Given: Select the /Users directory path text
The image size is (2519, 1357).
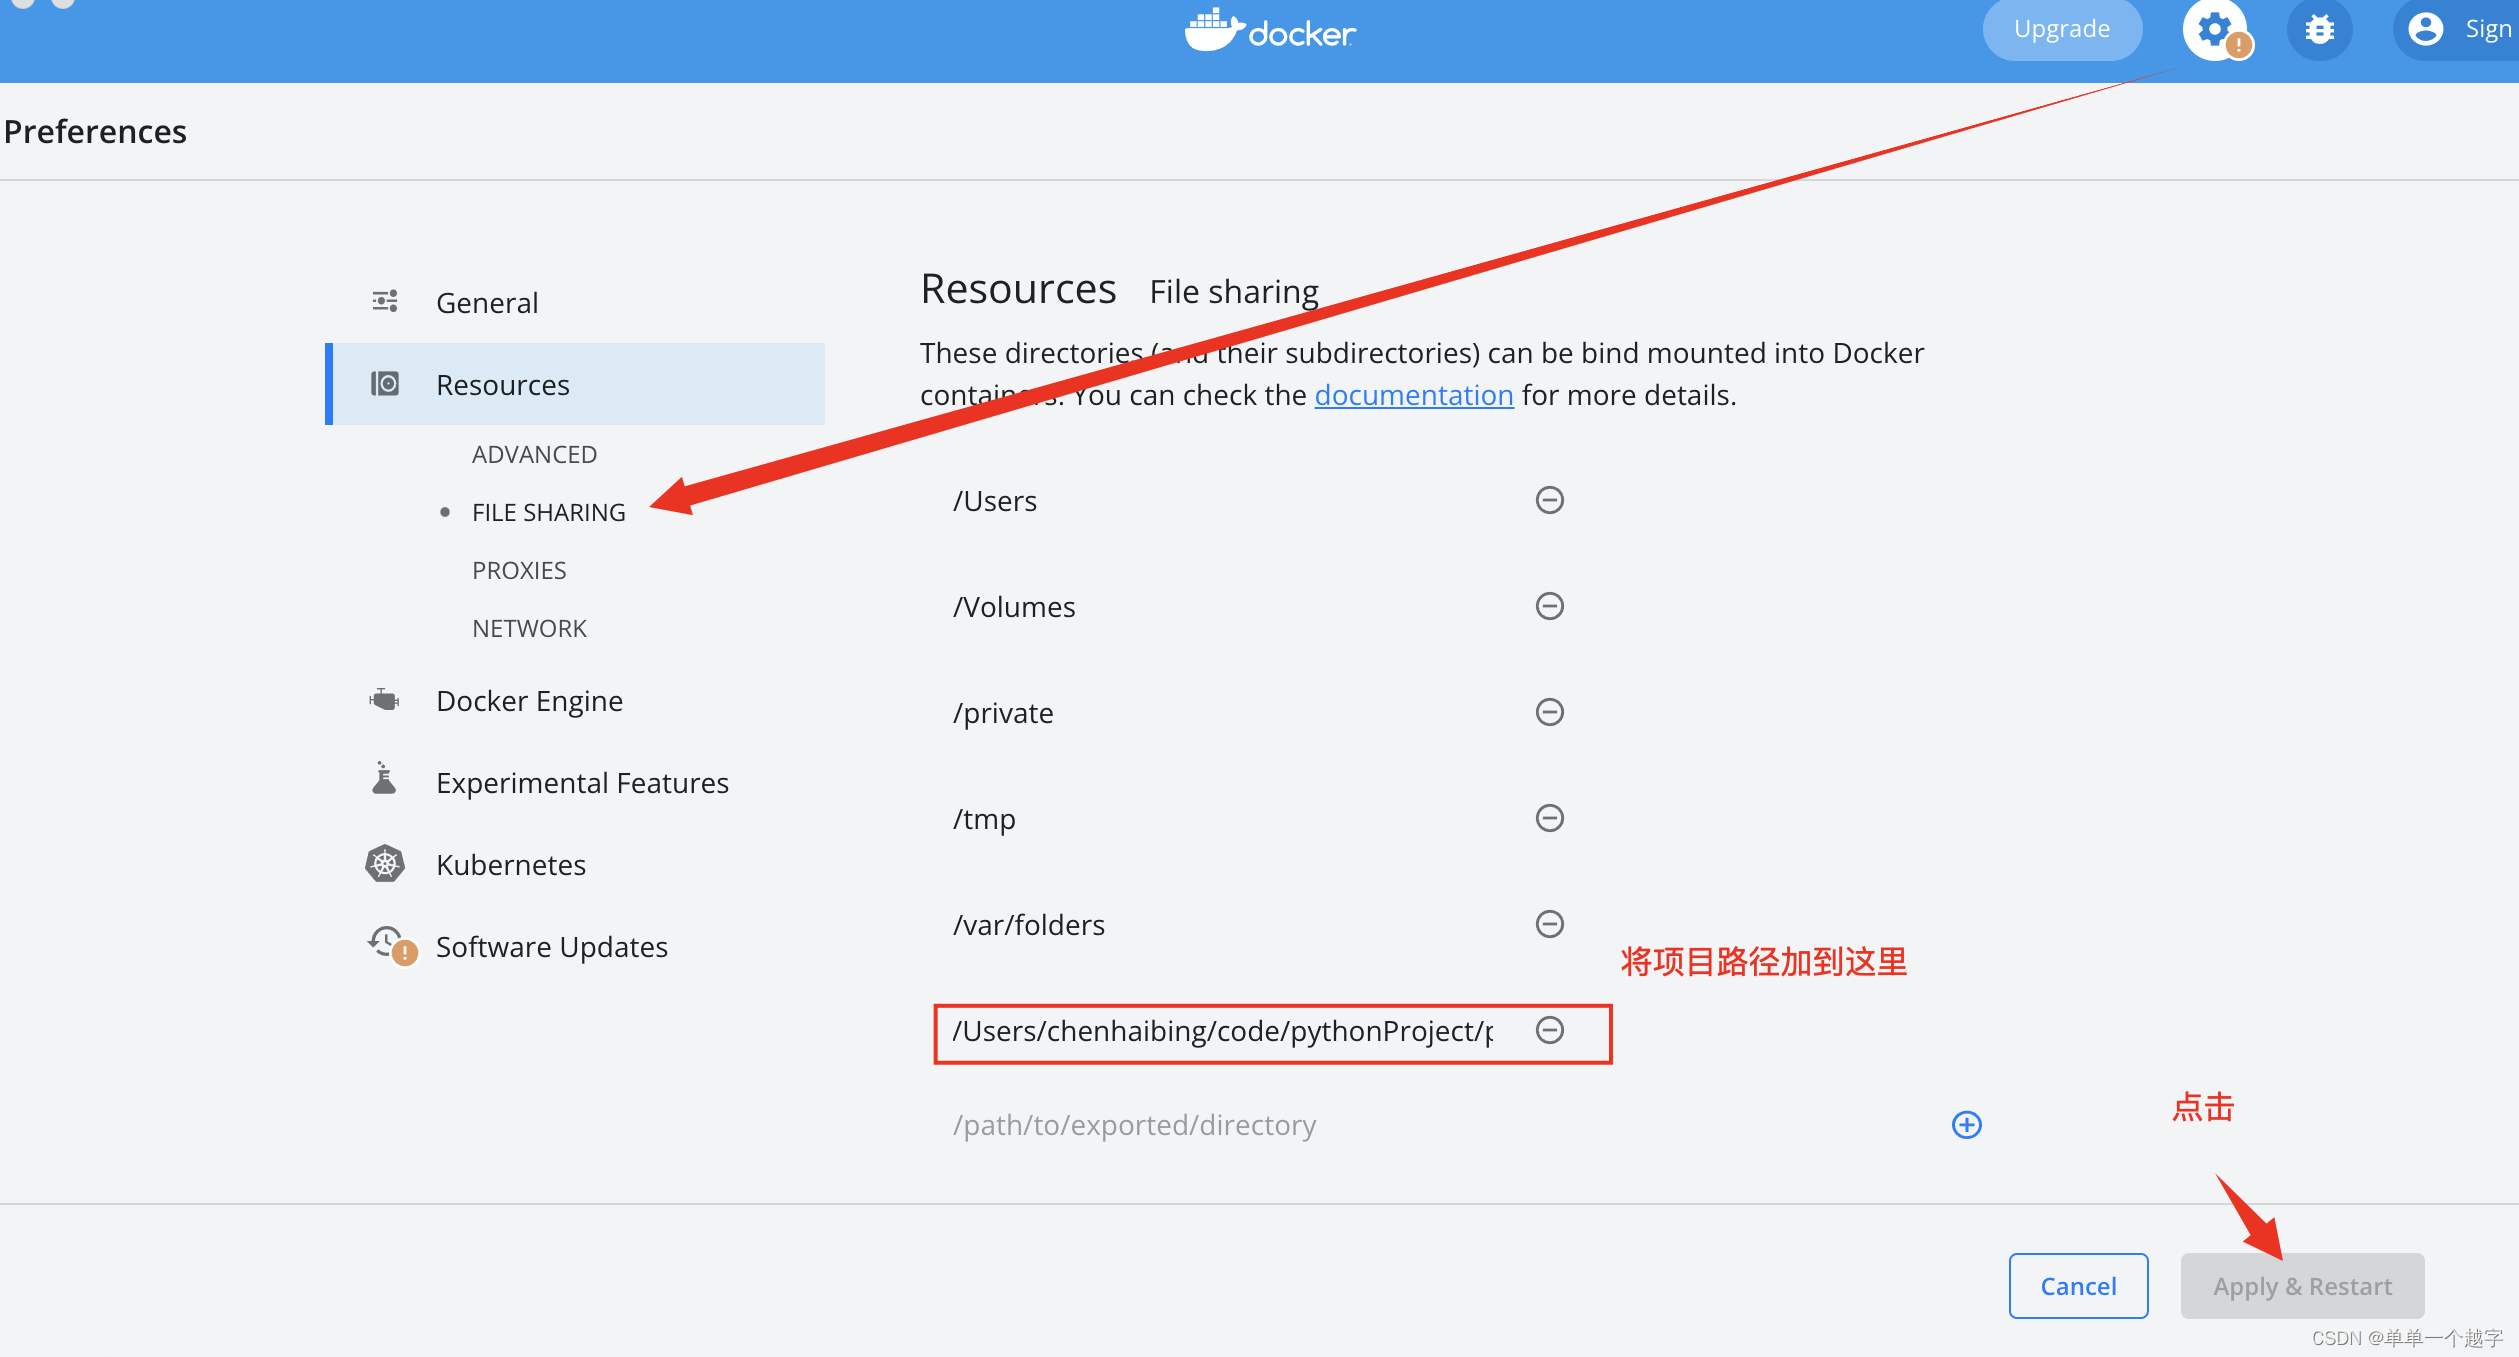Looking at the screenshot, I should pyautogui.click(x=995, y=500).
